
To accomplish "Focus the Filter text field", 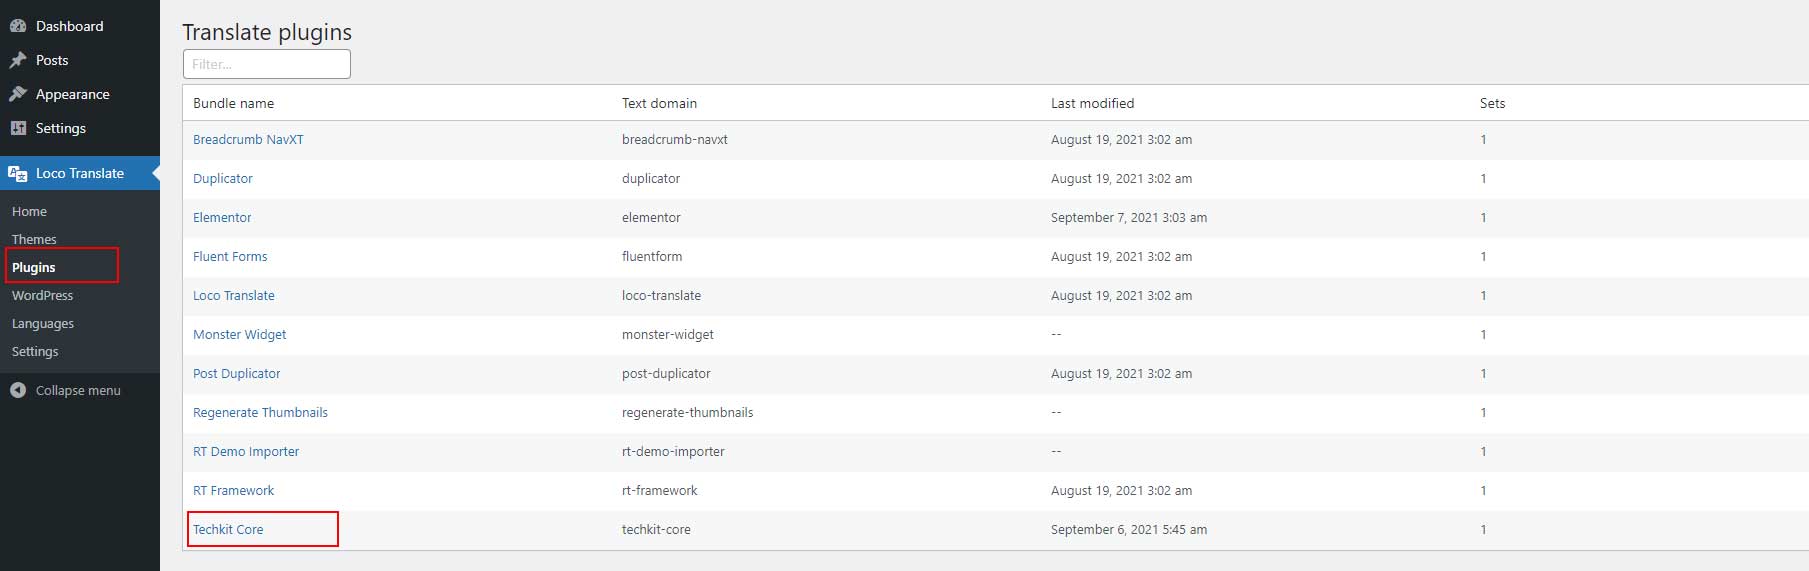I will pyautogui.click(x=267, y=64).
